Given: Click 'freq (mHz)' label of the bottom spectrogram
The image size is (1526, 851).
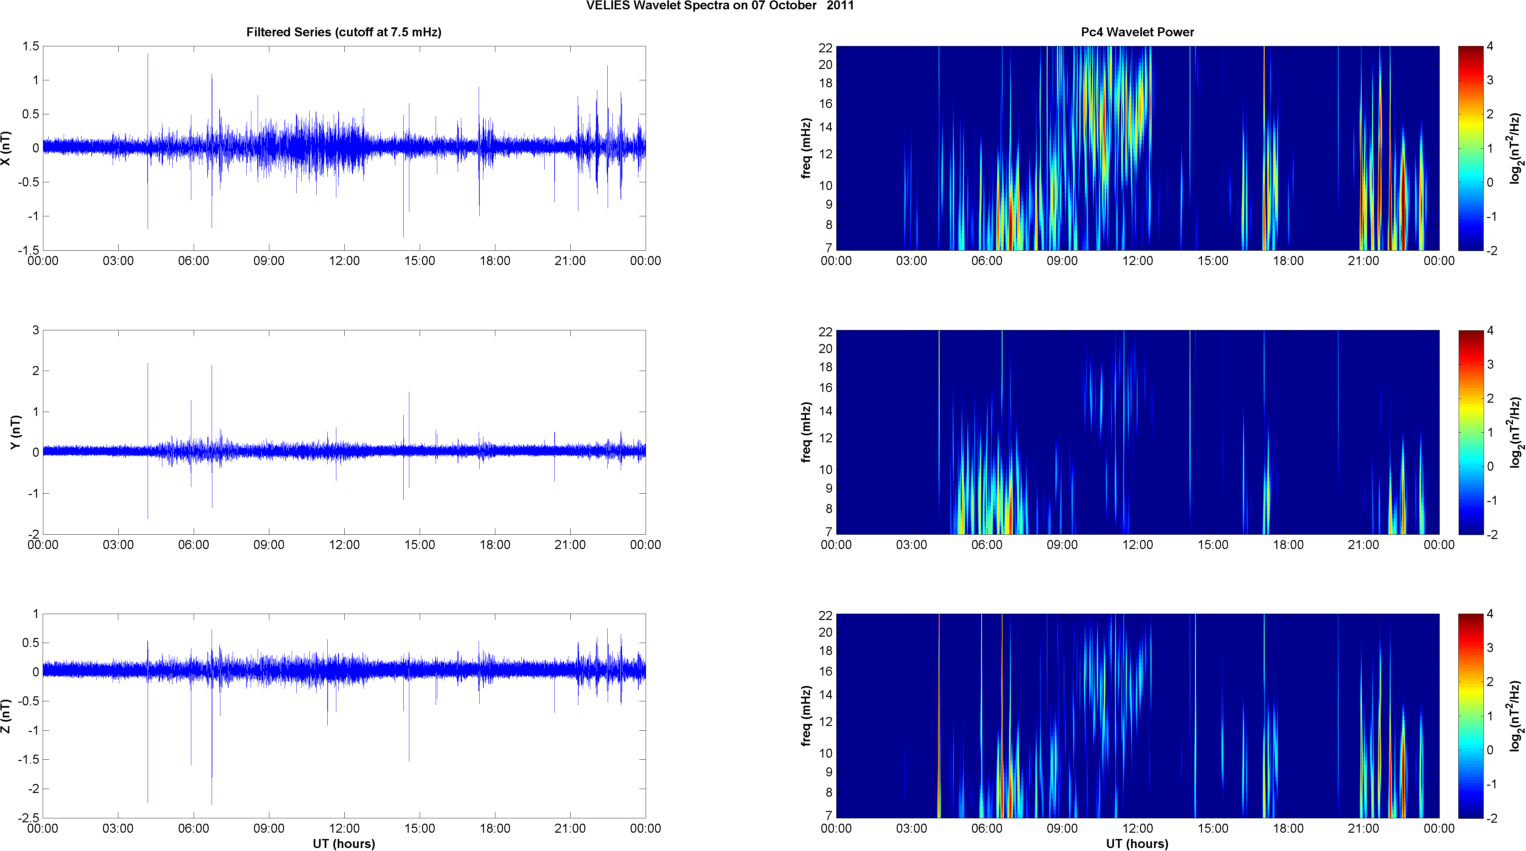Looking at the screenshot, I should coord(806,716).
